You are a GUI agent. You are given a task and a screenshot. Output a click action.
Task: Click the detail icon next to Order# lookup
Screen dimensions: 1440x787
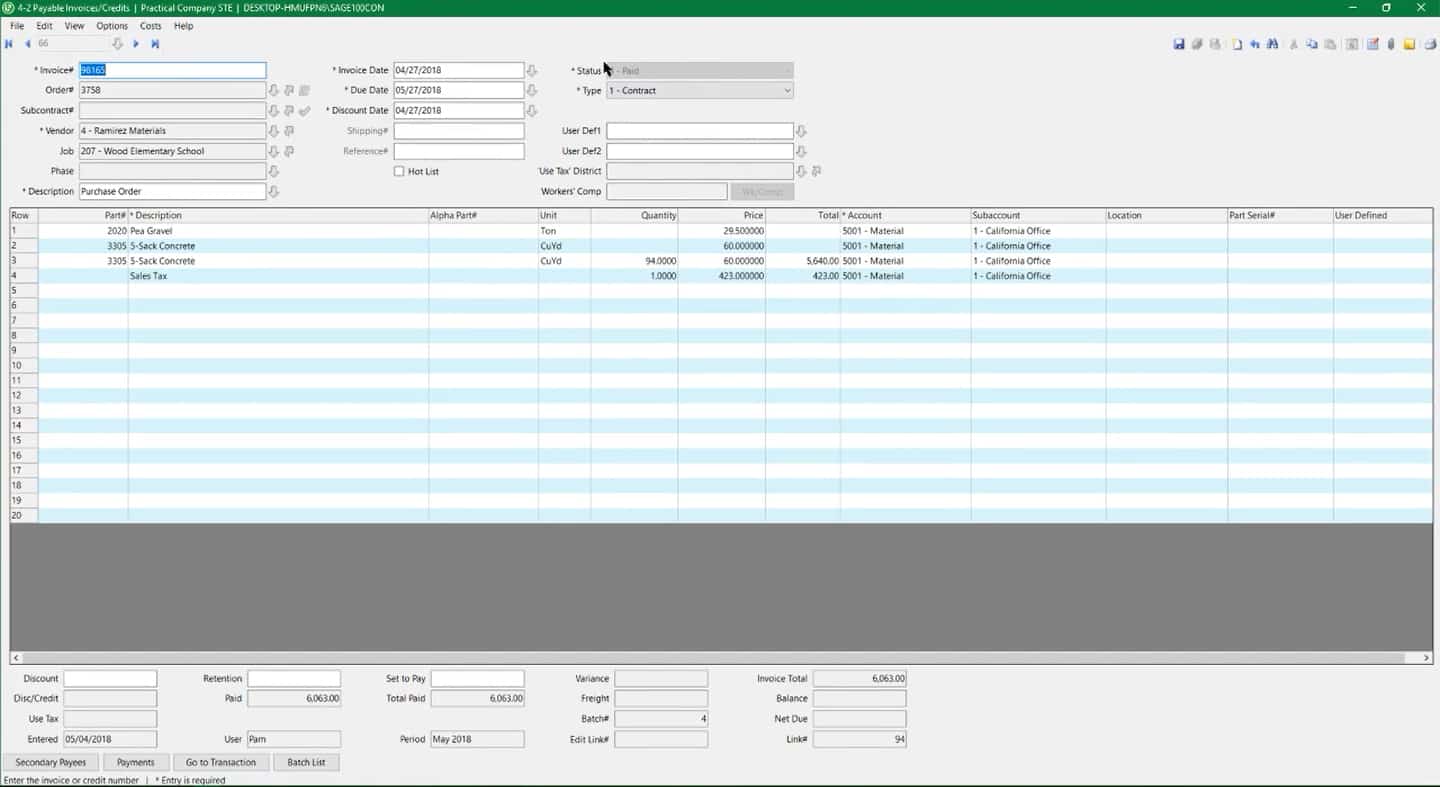[x=289, y=90]
